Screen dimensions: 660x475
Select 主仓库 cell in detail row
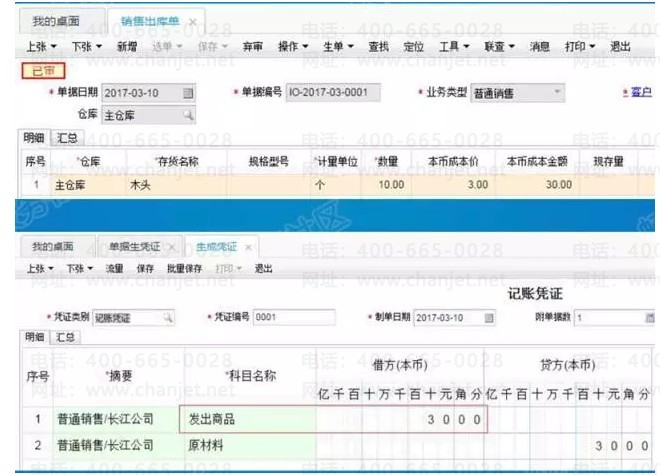[x=88, y=185]
